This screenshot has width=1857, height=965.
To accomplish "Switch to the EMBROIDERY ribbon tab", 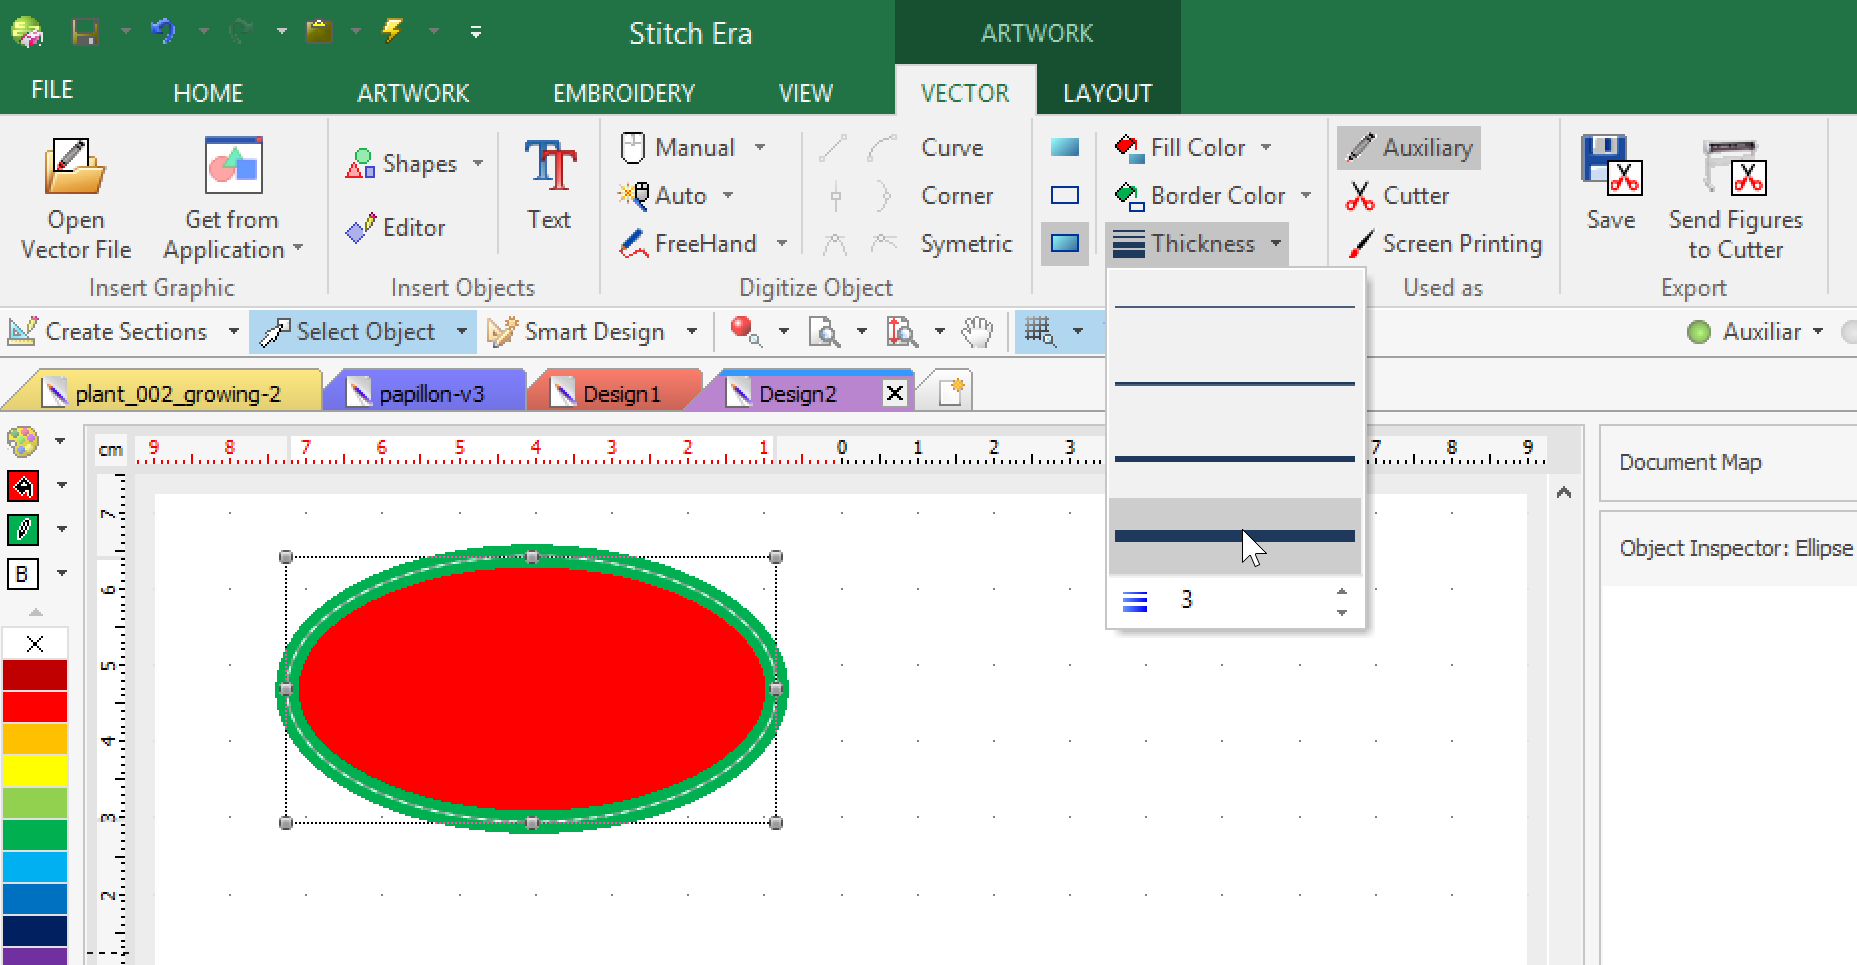I will pos(623,93).
